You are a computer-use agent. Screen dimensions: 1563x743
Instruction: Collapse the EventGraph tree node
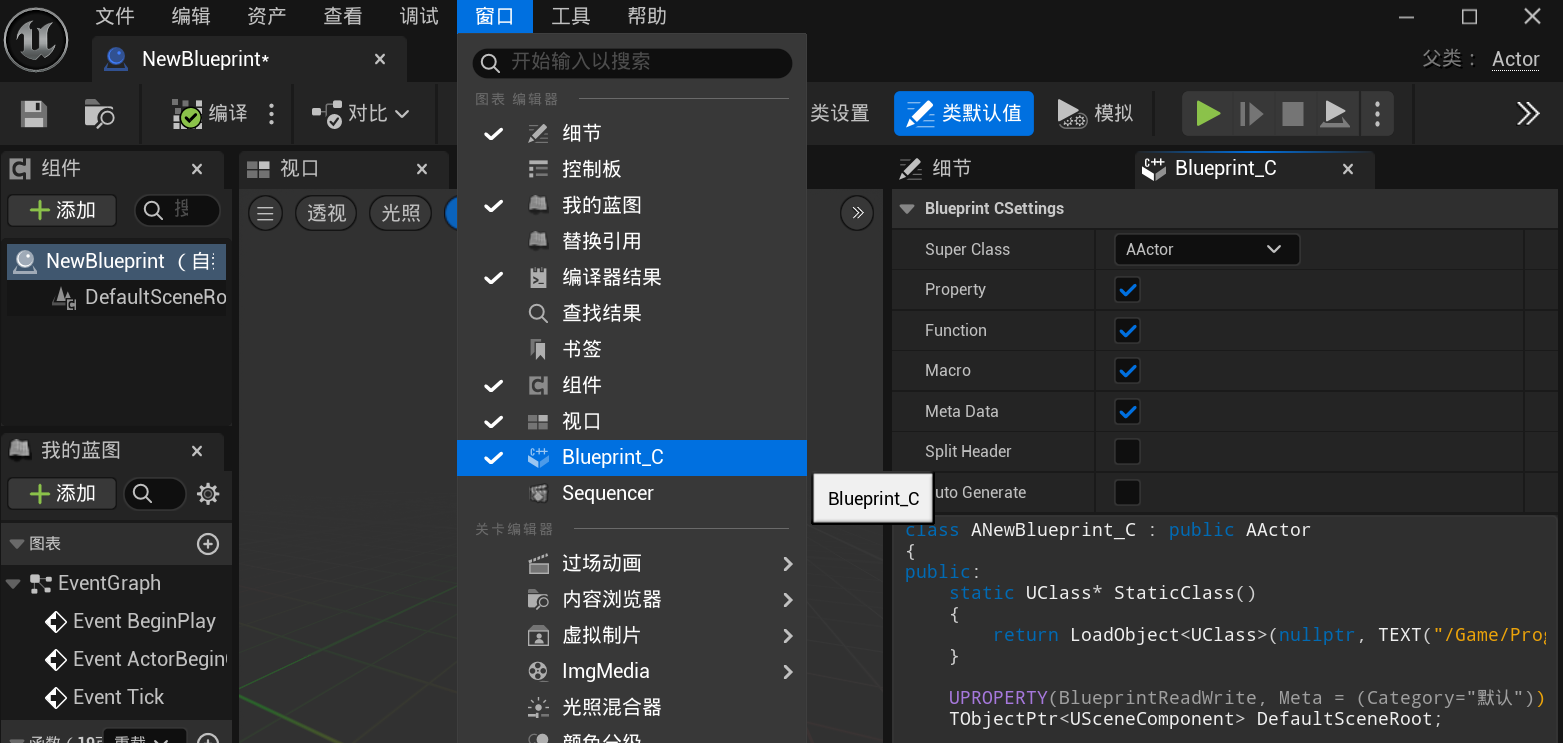(14, 583)
